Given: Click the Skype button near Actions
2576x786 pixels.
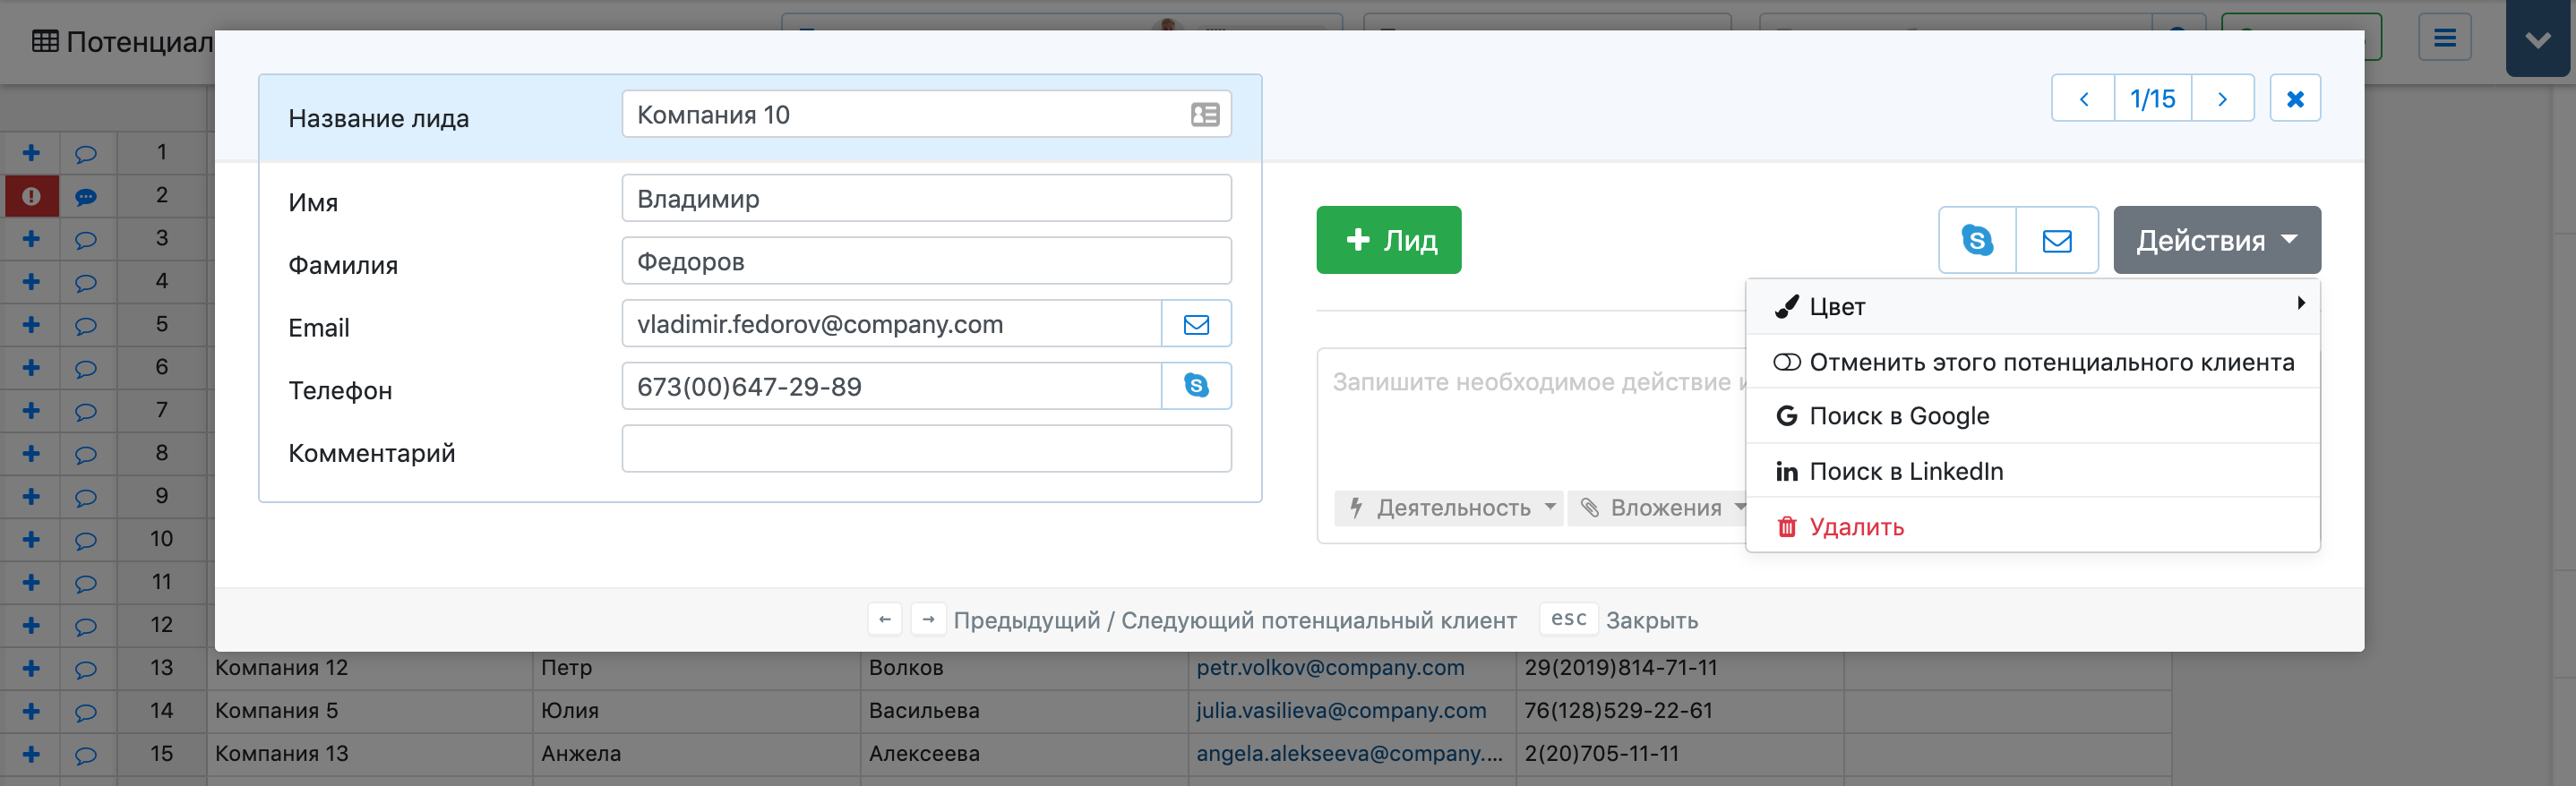Looking at the screenshot, I should (1977, 240).
